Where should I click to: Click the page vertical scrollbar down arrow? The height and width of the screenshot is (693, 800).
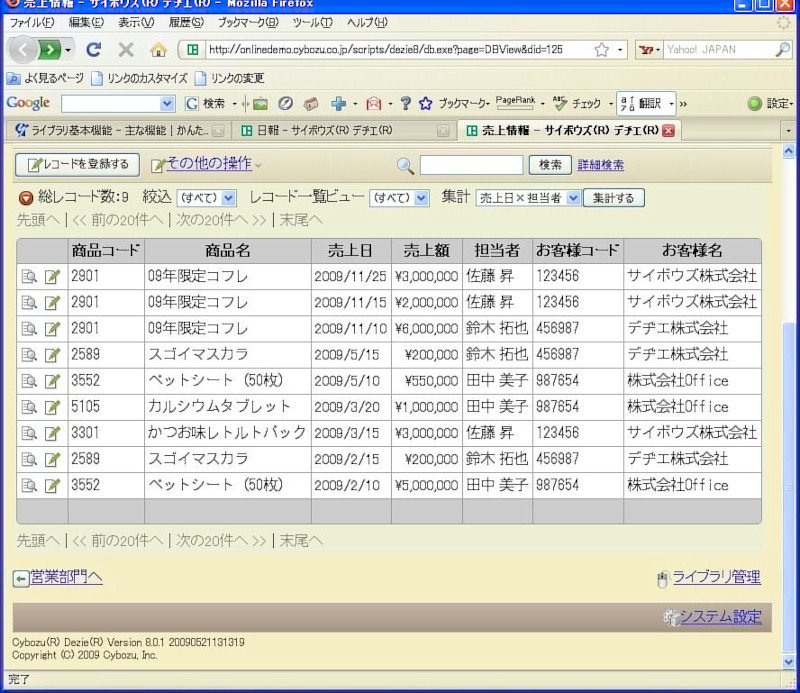tap(788, 662)
